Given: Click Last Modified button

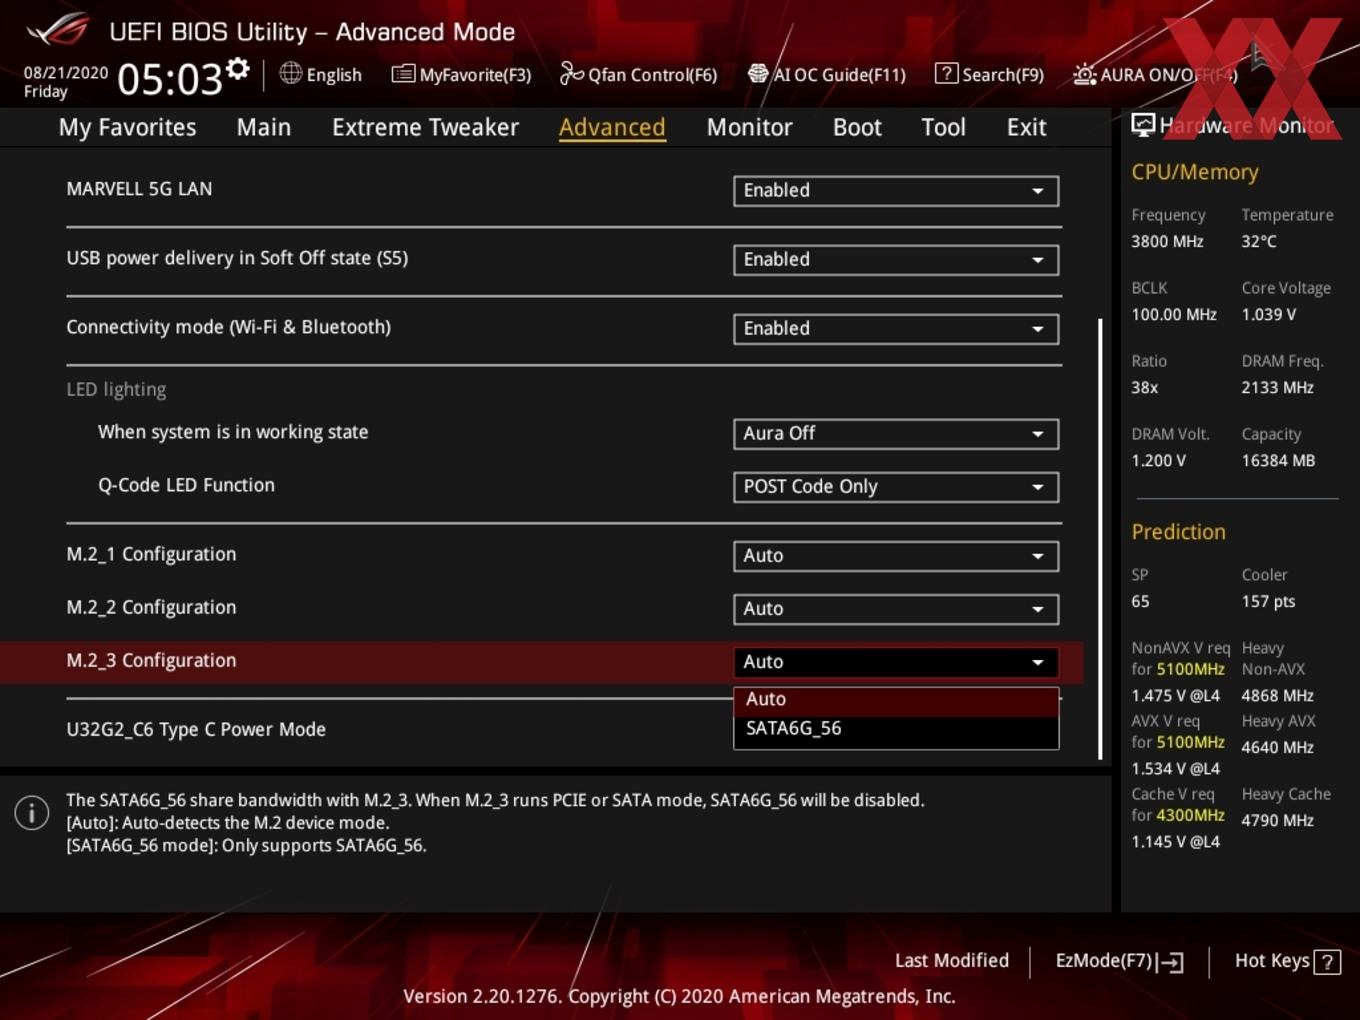Looking at the screenshot, I should (952, 961).
